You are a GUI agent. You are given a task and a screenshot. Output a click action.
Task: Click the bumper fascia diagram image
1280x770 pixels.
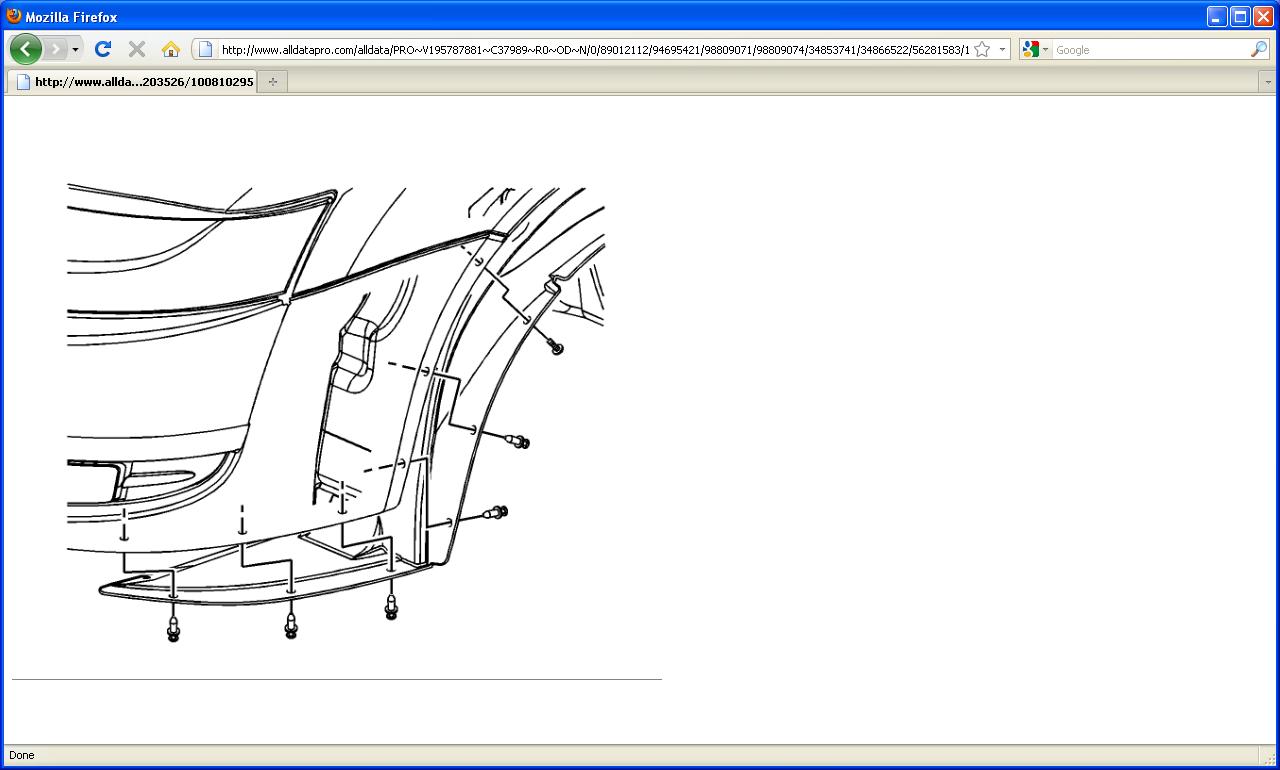coord(336,413)
